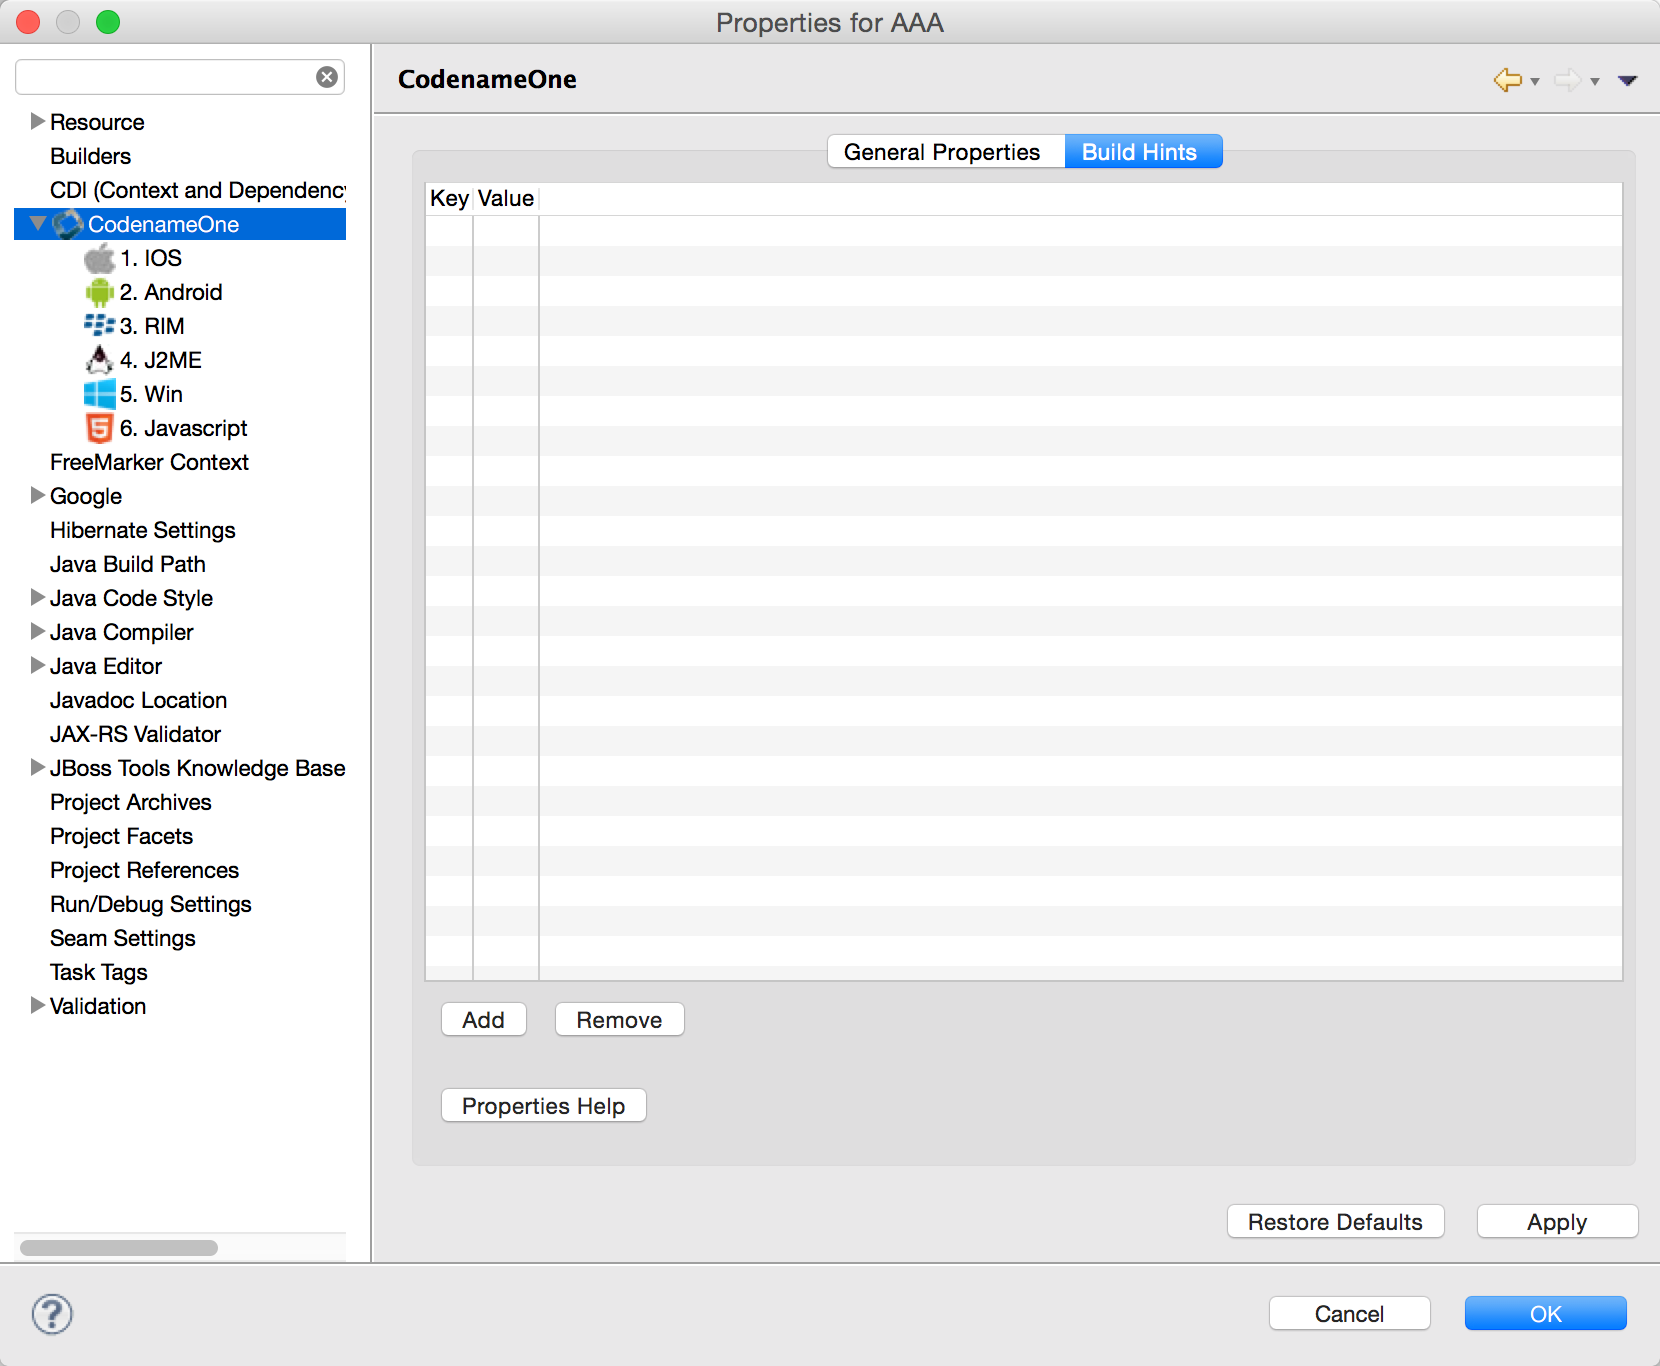Select the Resource tree item label
1660x1366 pixels.
tap(98, 122)
